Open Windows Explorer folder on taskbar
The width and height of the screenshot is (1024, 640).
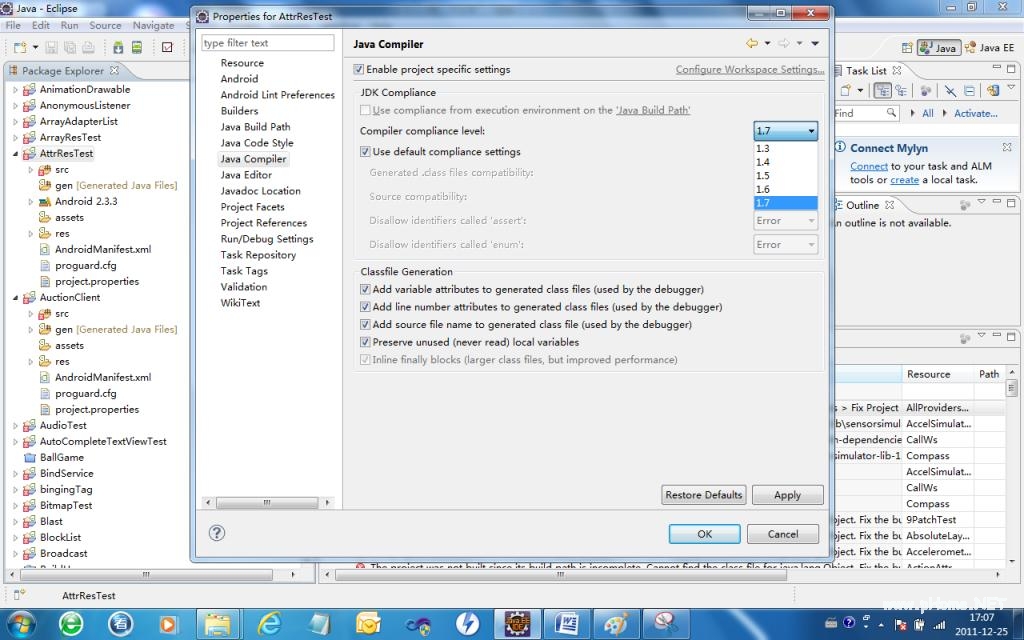pyautogui.click(x=217, y=624)
